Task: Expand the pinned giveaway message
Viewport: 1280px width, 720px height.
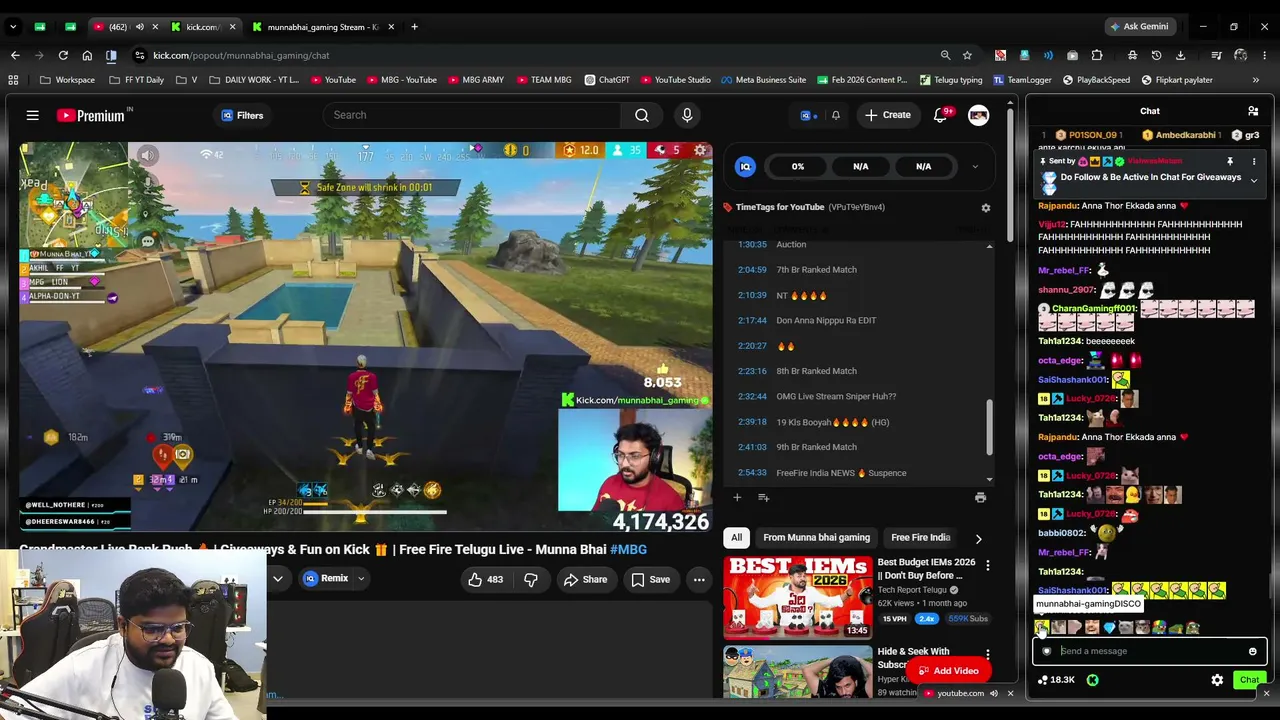Action: [1253, 182]
